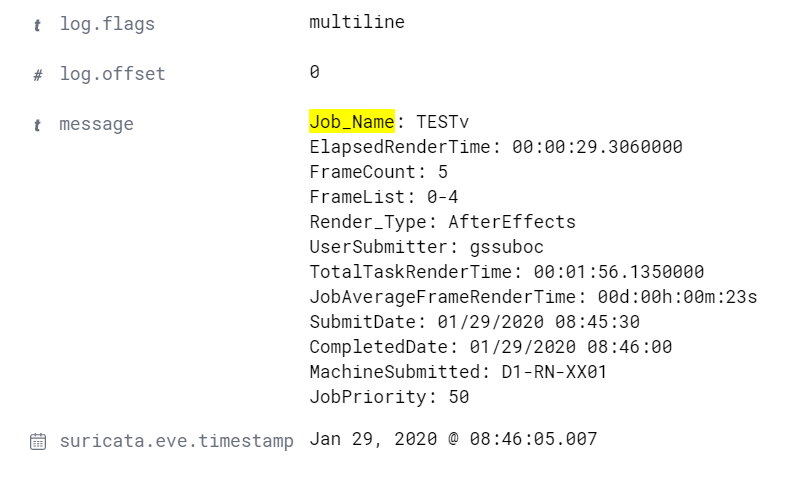Select the log.flags field name
This screenshot has height=500, width=810.
(x=107, y=24)
